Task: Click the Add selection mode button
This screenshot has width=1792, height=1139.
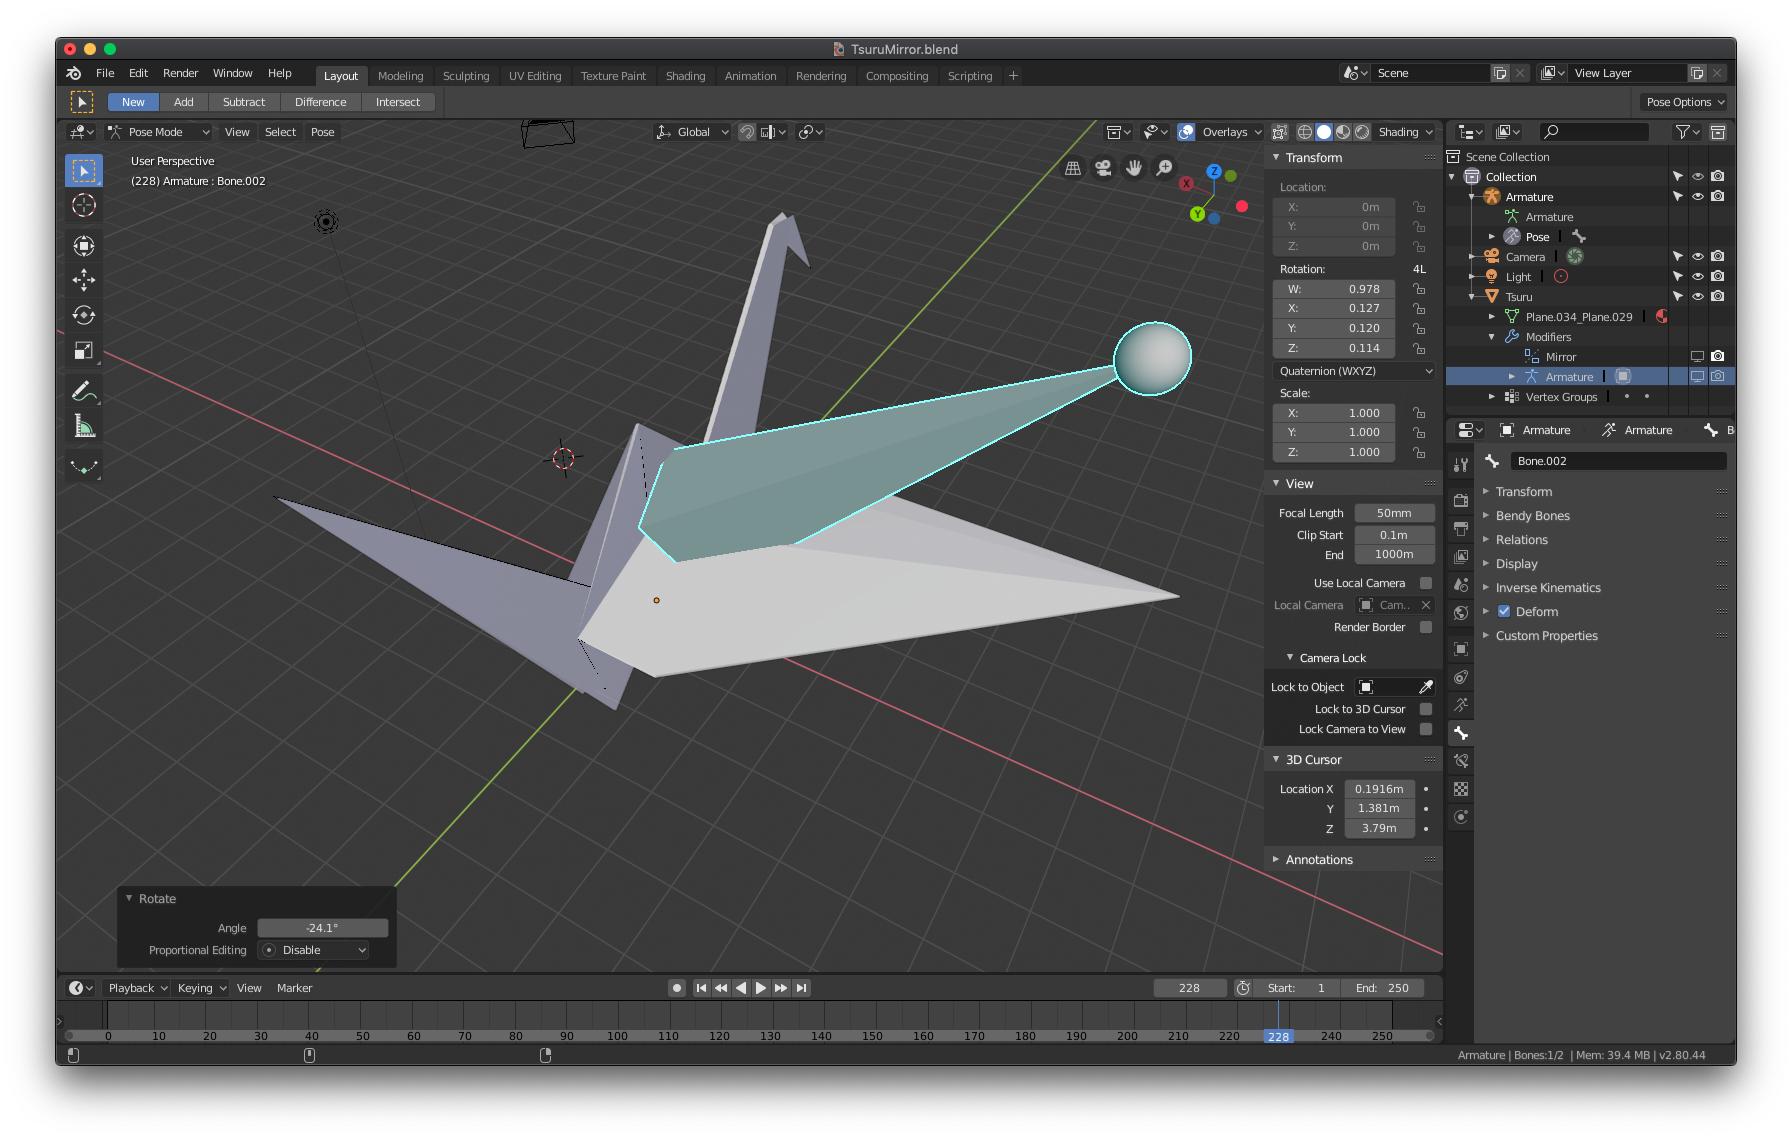Action: tap(184, 102)
